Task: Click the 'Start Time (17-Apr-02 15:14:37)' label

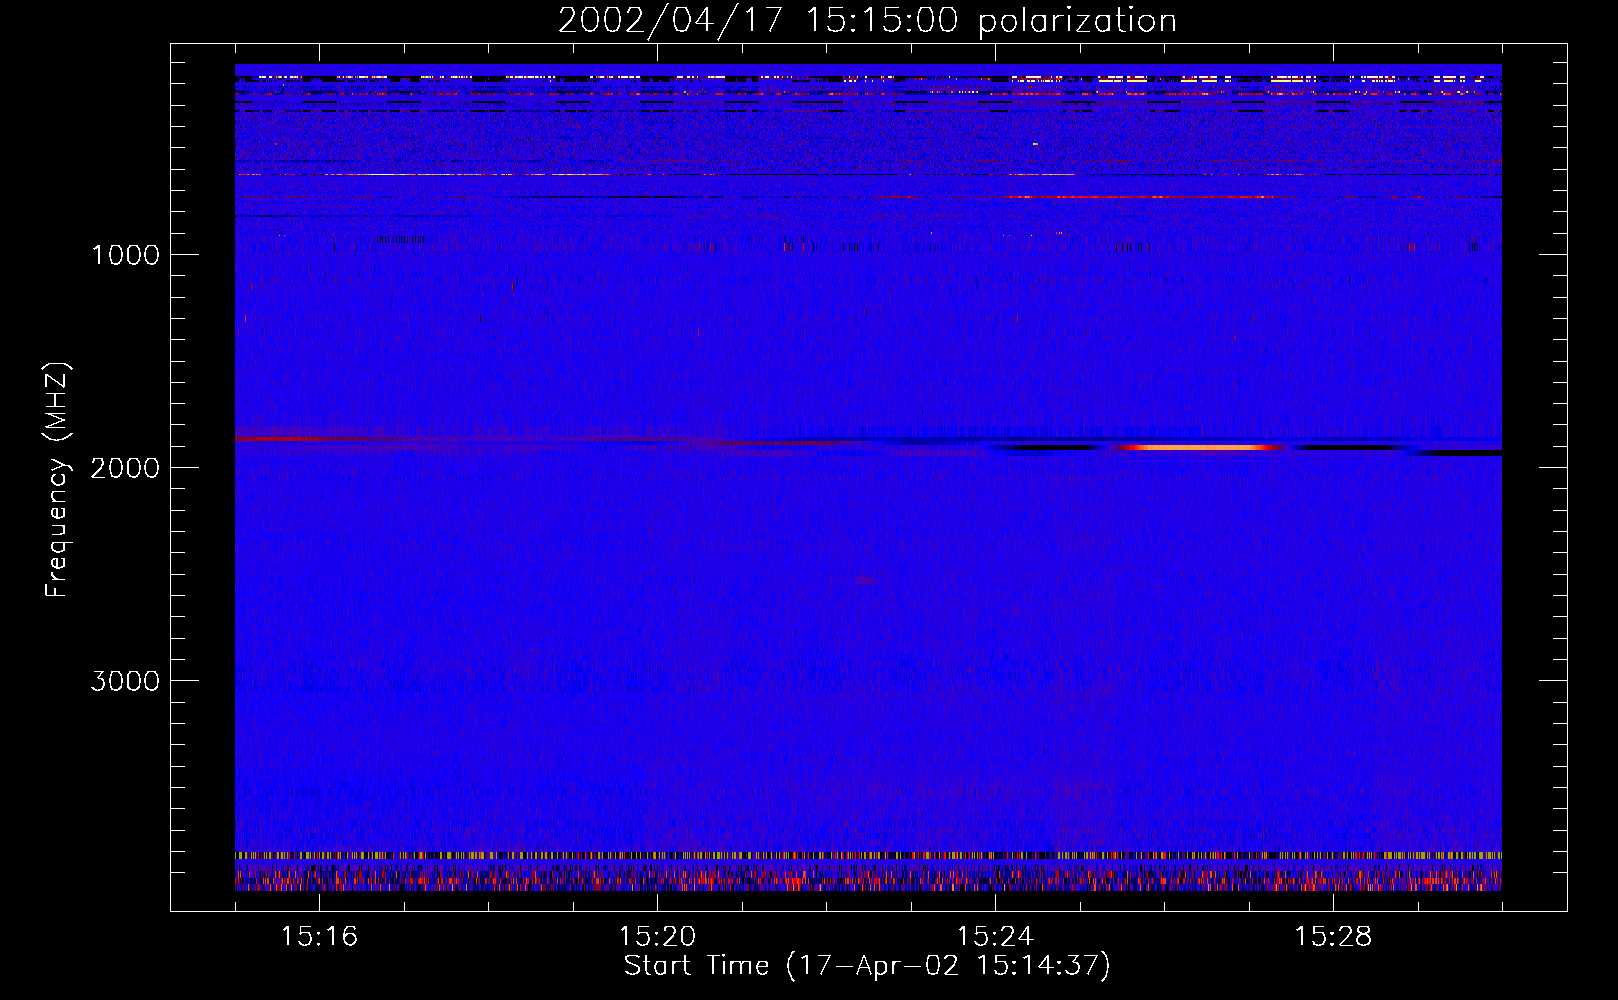Action: coord(867,966)
